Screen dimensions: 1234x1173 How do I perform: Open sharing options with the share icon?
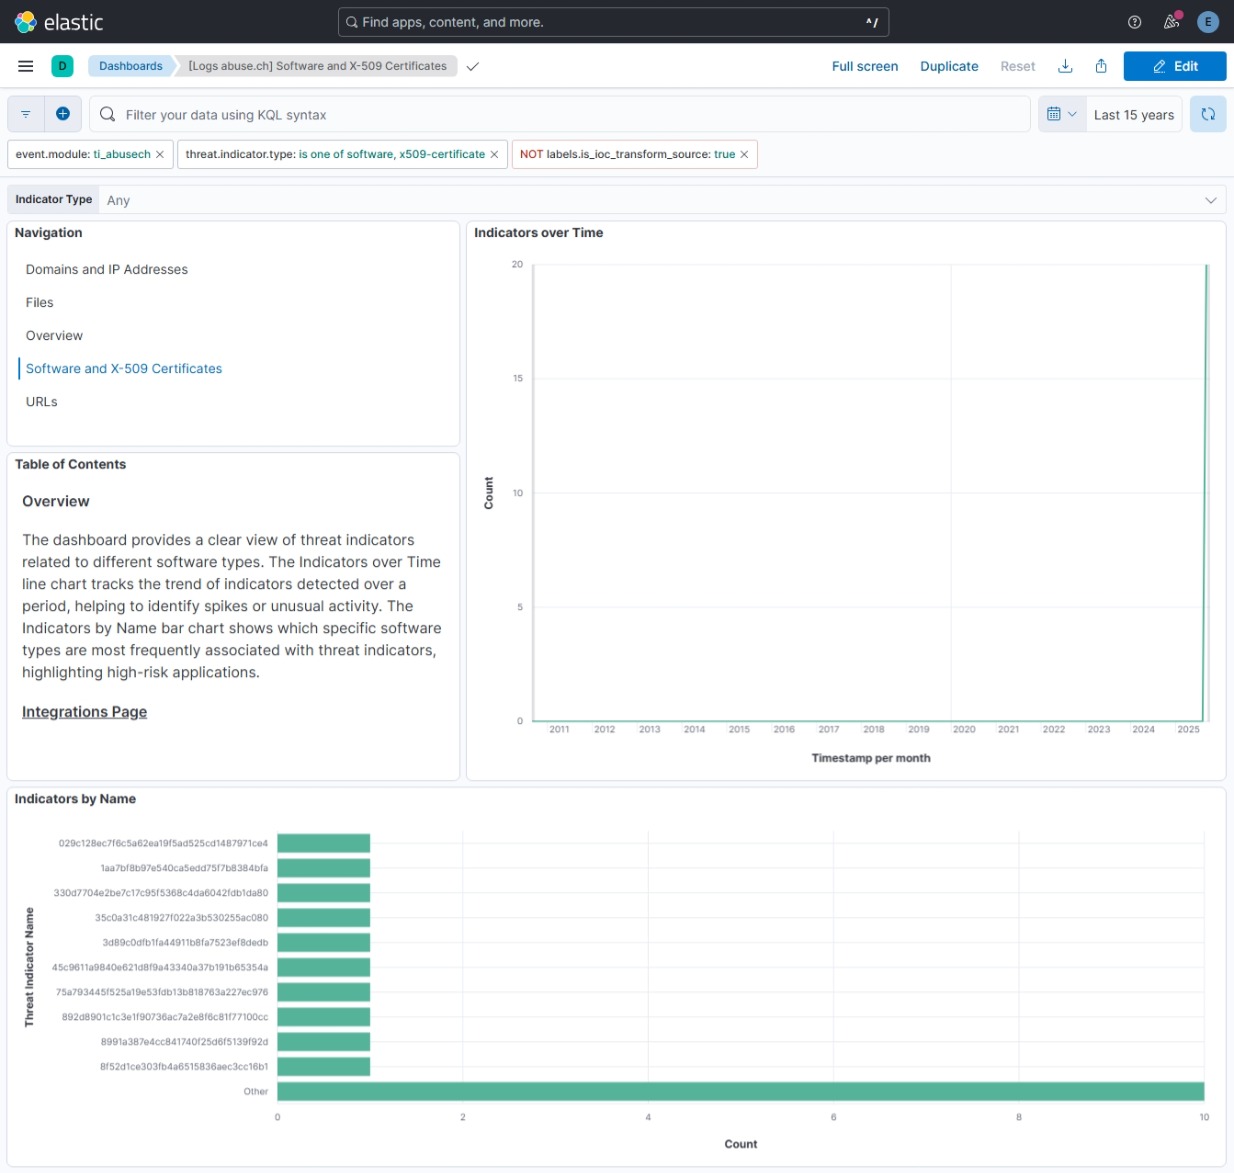1100,66
